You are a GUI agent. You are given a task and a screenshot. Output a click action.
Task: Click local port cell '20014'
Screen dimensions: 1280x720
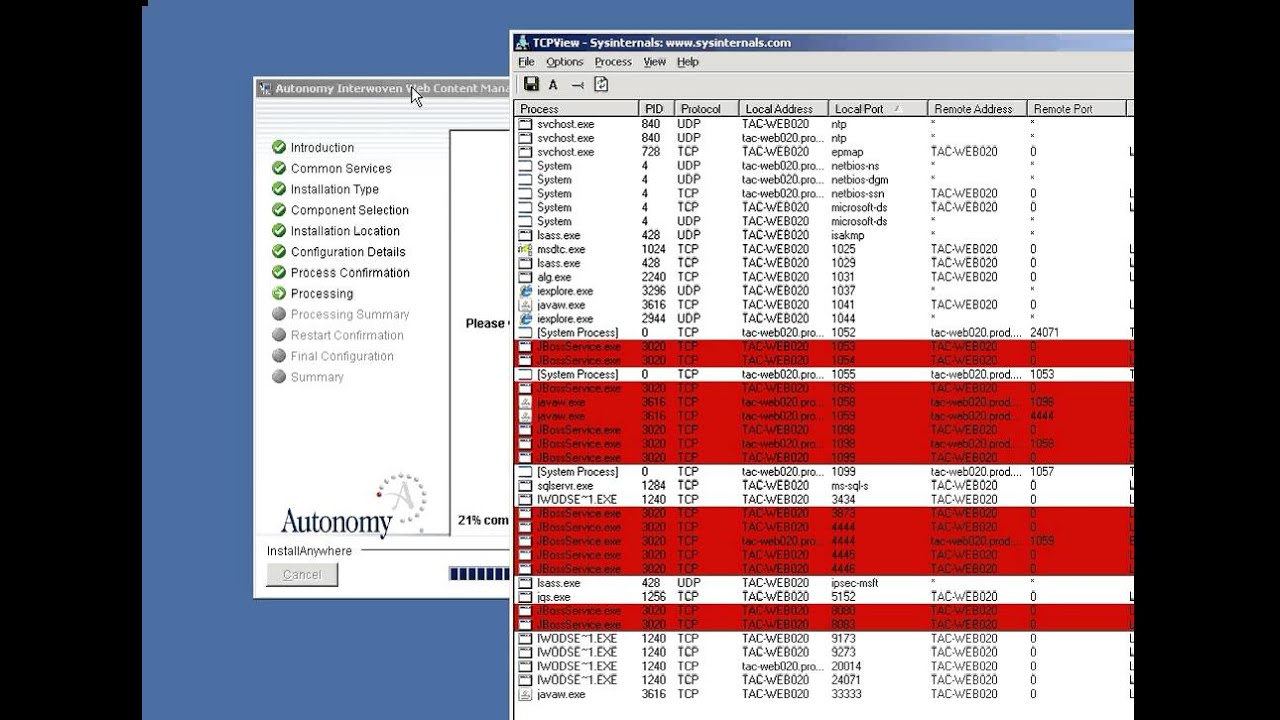click(x=846, y=666)
